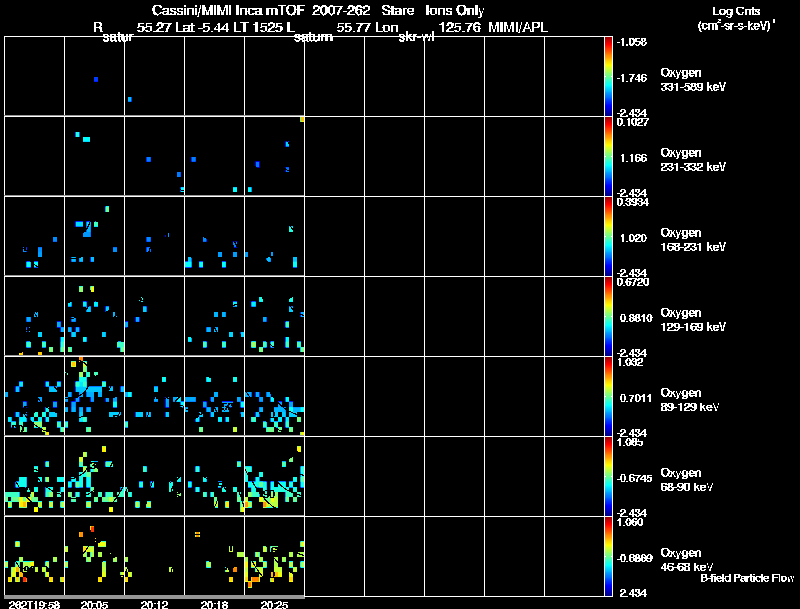Click the Oxygen 331-589 keV color bar
Screen dimensions: 800x609
point(608,76)
